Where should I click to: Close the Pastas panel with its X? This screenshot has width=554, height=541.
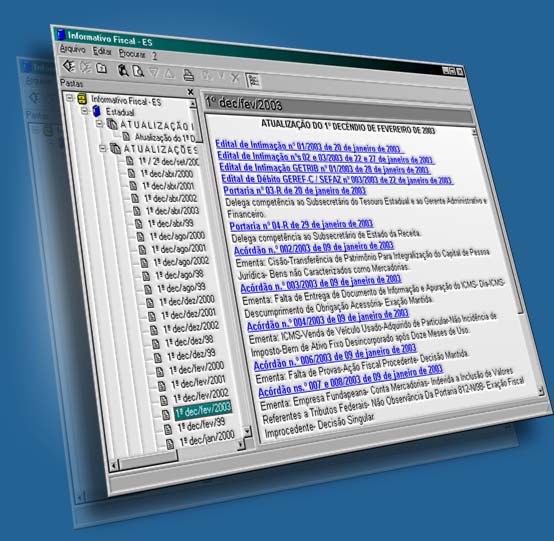[x=190, y=92]
